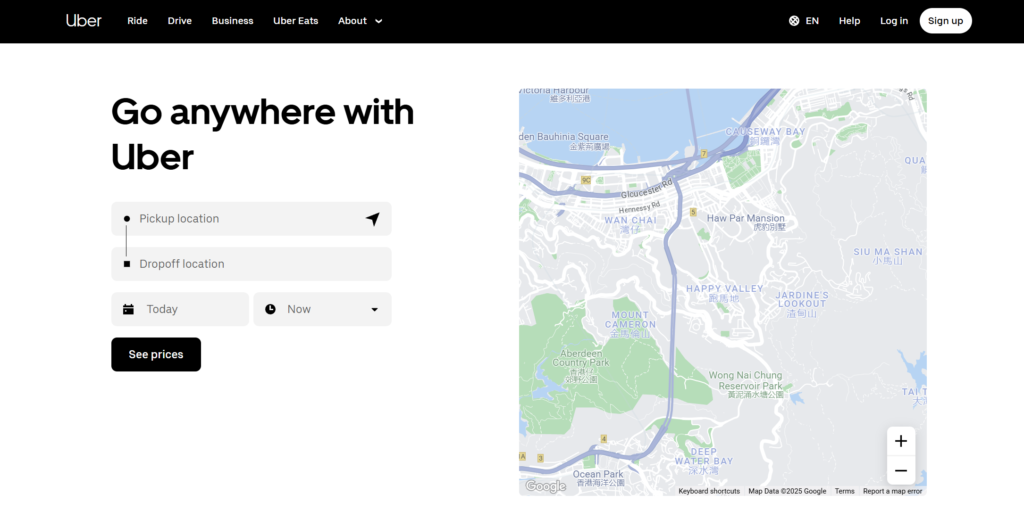1024x519 pixels.
Task: Open the Today date picker
Action: pyautogui.click(x=180, y=310)
